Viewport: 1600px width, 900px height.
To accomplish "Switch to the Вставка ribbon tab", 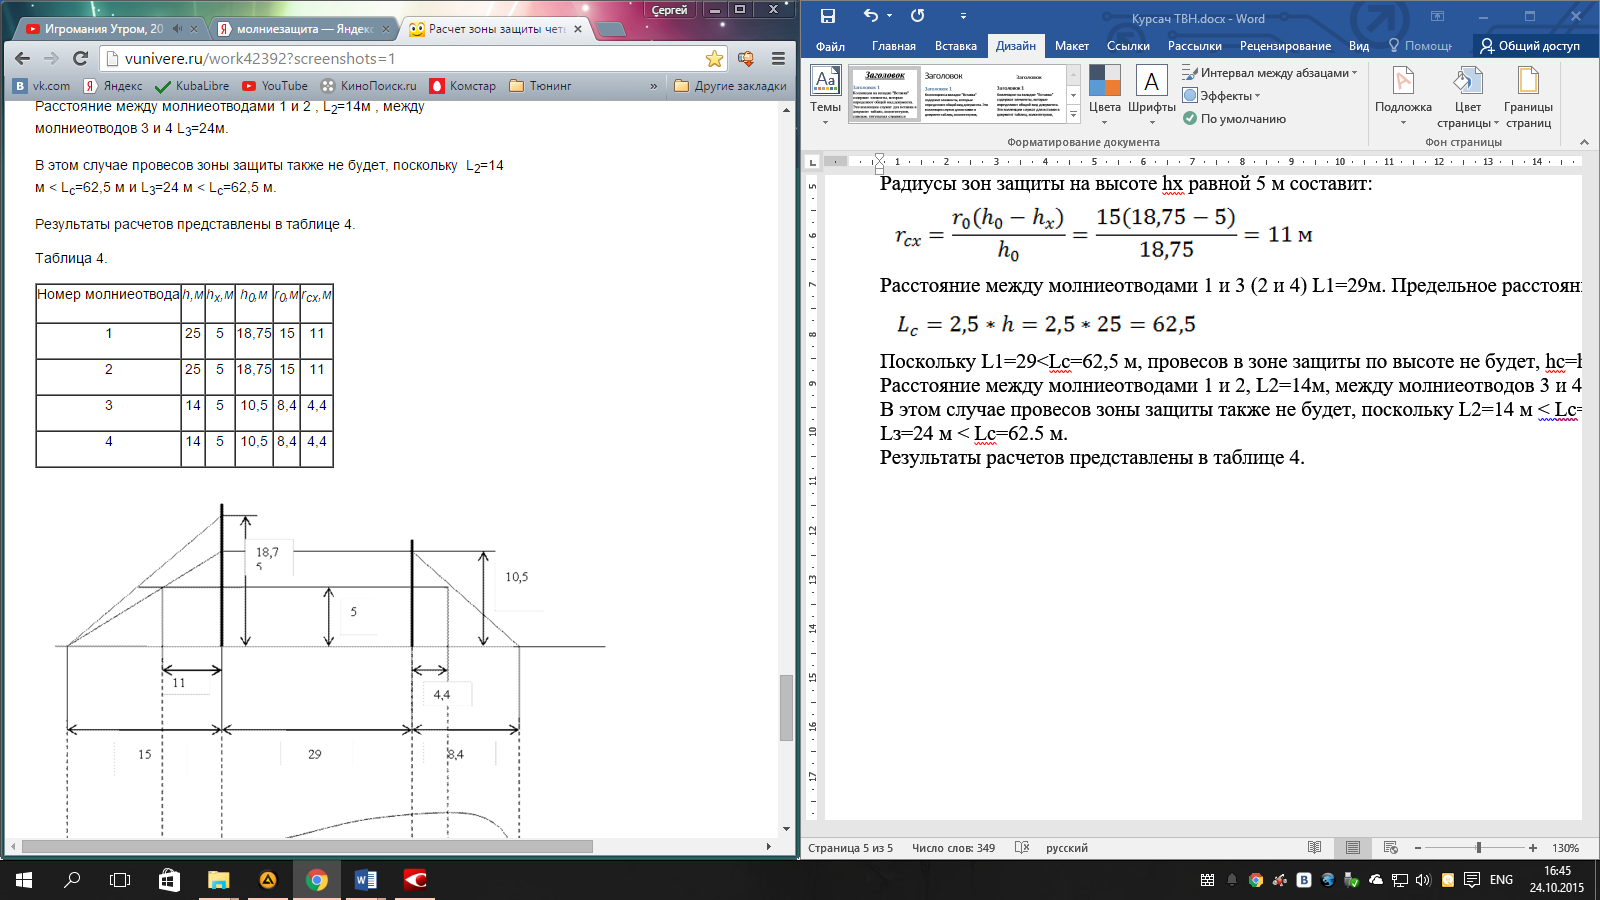I will [x=955, y=46].
